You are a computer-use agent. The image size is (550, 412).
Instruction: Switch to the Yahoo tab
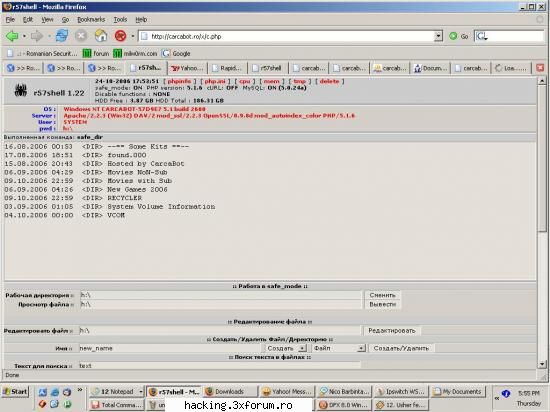[187, 68]
